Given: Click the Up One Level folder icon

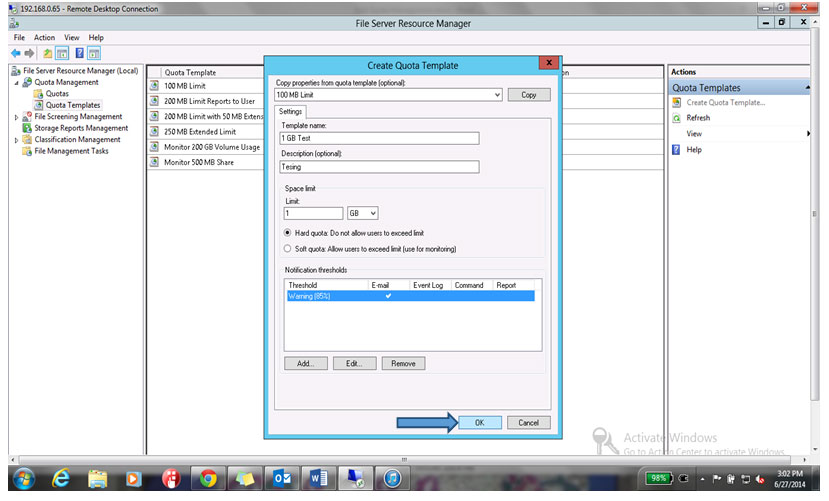Looking at the screenshot, I should pyautogui.click(x=48, y=53).
